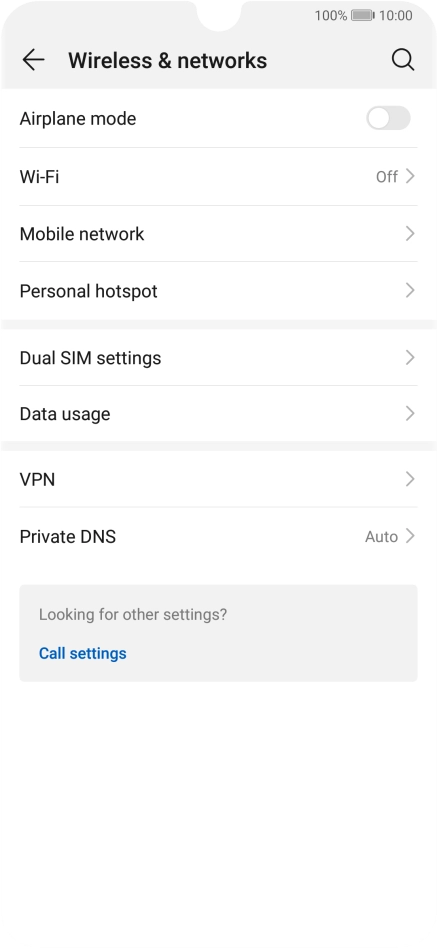Open the search magnifier icon
This screenshot has width=437, height=948.
[403, 60]
